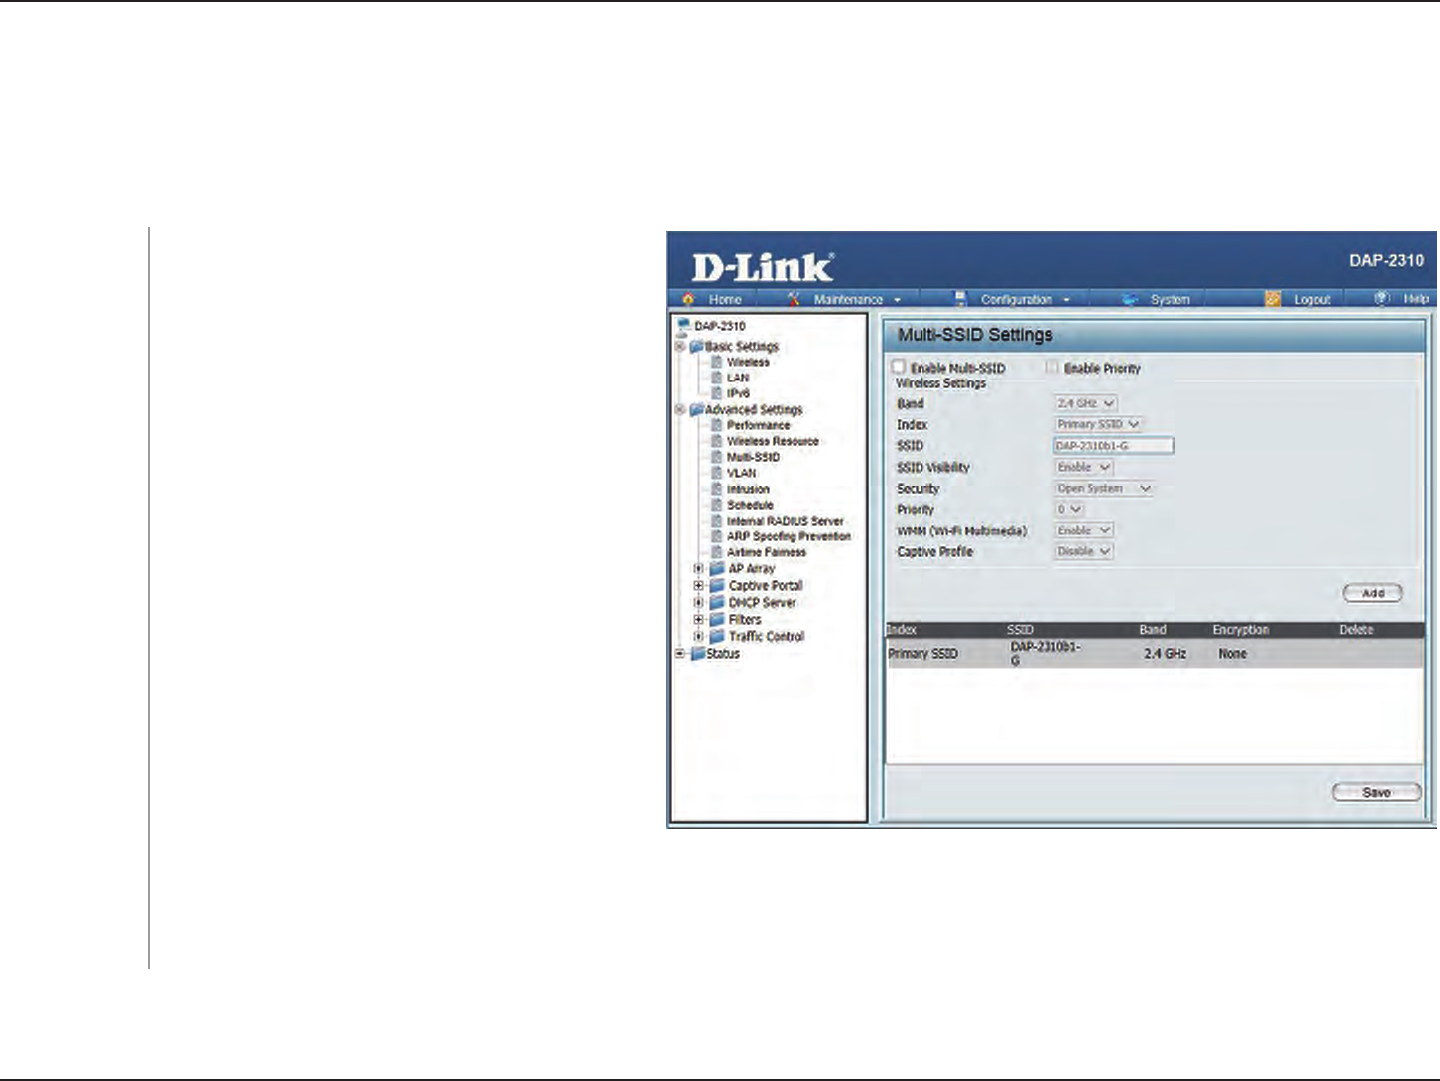
Task: Open the Captive Profile dropdown
Action: point(1084,551)
